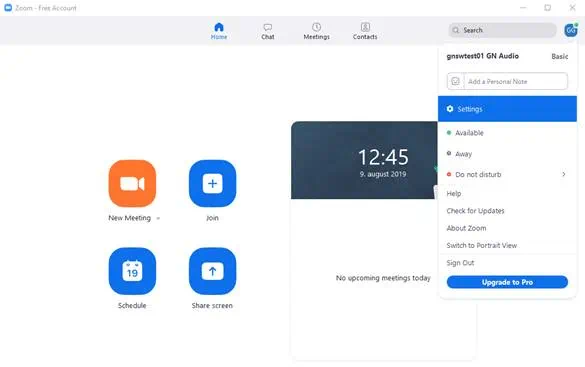This screenshot has width=585, height=367.
Task: Open Help from the profile menu
Action: pos(454,194)
